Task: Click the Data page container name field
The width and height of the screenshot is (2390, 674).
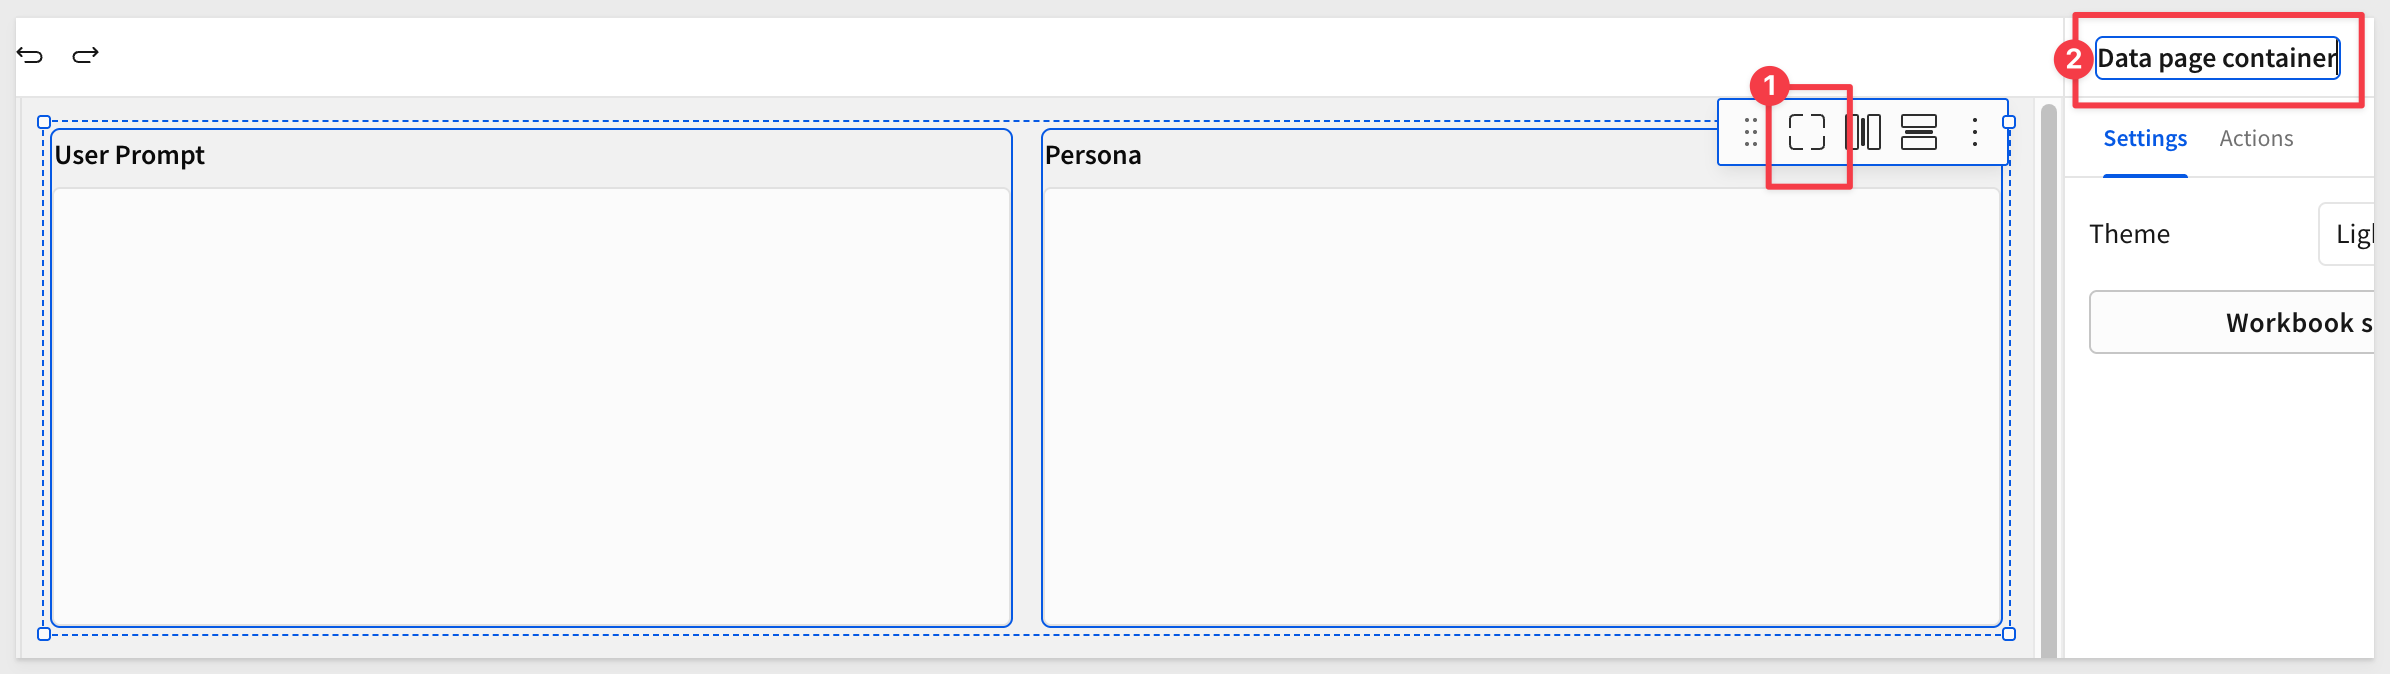Action: [2217, 58]
